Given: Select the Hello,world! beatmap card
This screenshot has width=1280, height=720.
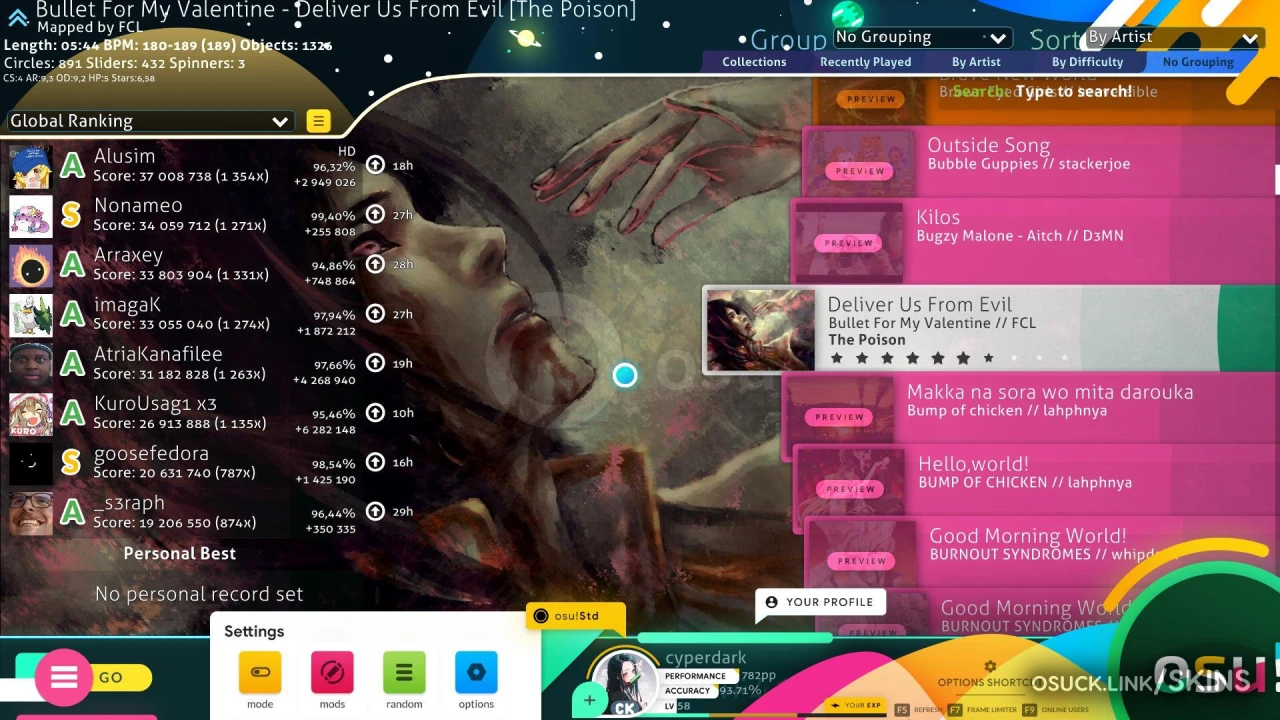Looking at the screenshot, I should [x=1036, y=479].
